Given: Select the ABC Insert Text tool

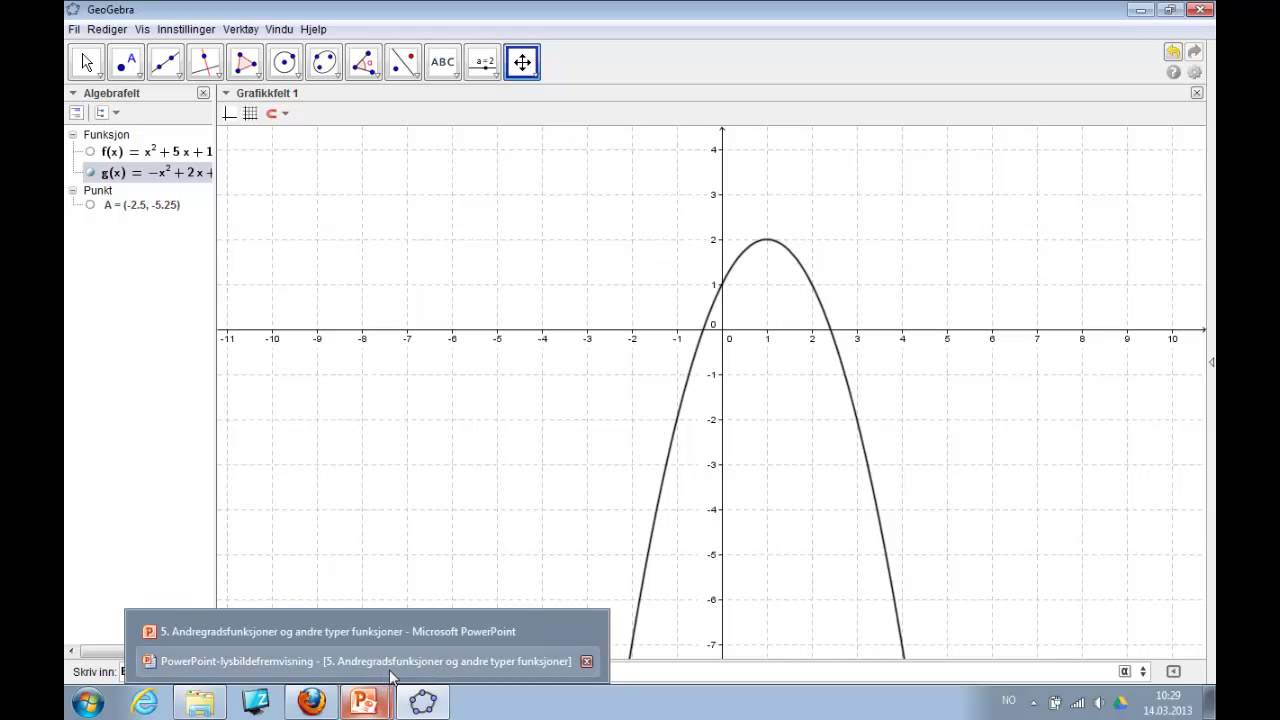Looking at the screenshot, I should (443, 62).
